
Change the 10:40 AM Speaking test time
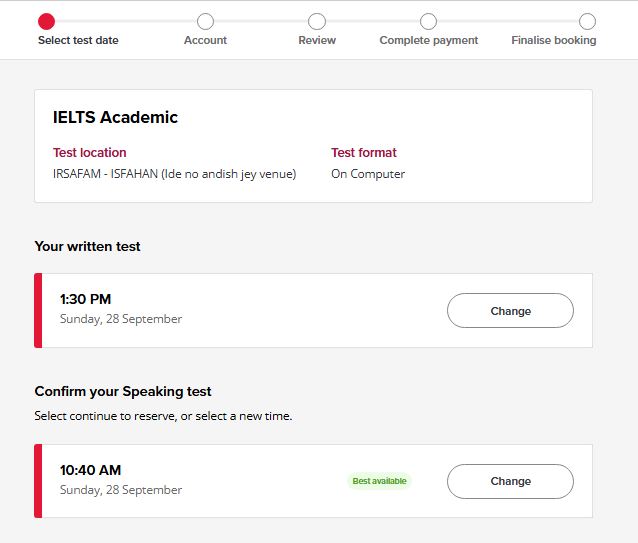click(510, 481)
